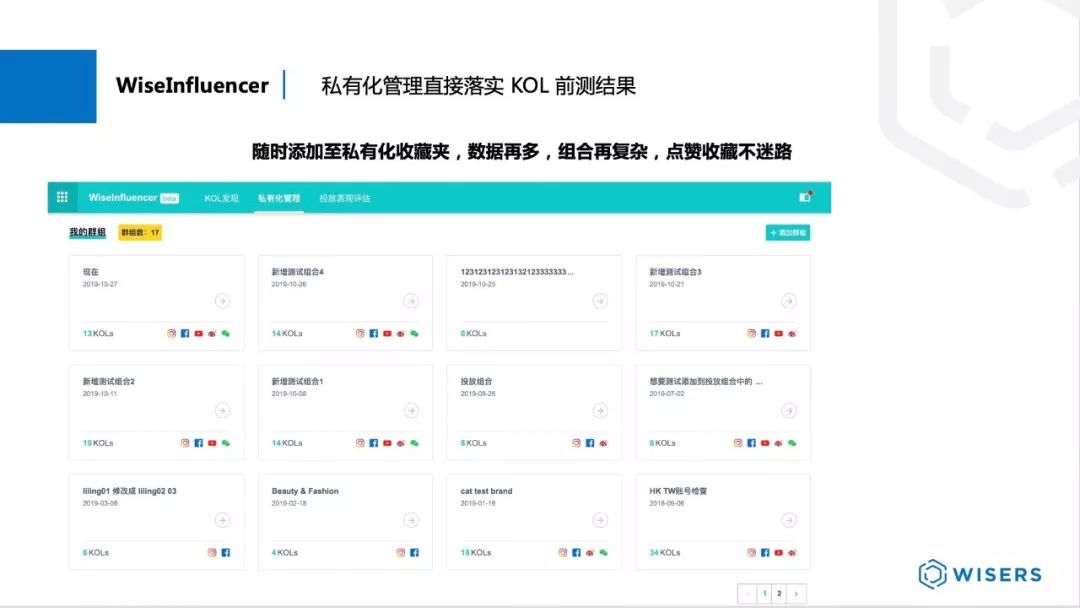Click the 现在 group title
1080x608 pixels.
tap(91, 272)
